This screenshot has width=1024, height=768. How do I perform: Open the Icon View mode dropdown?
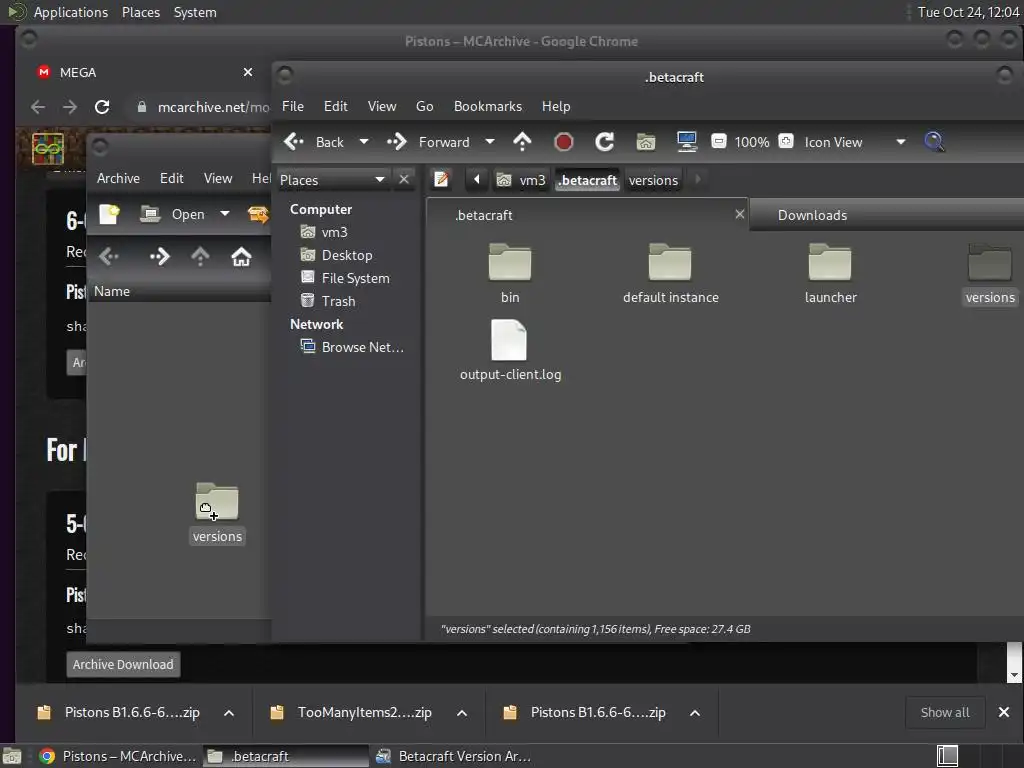point(854,142)
